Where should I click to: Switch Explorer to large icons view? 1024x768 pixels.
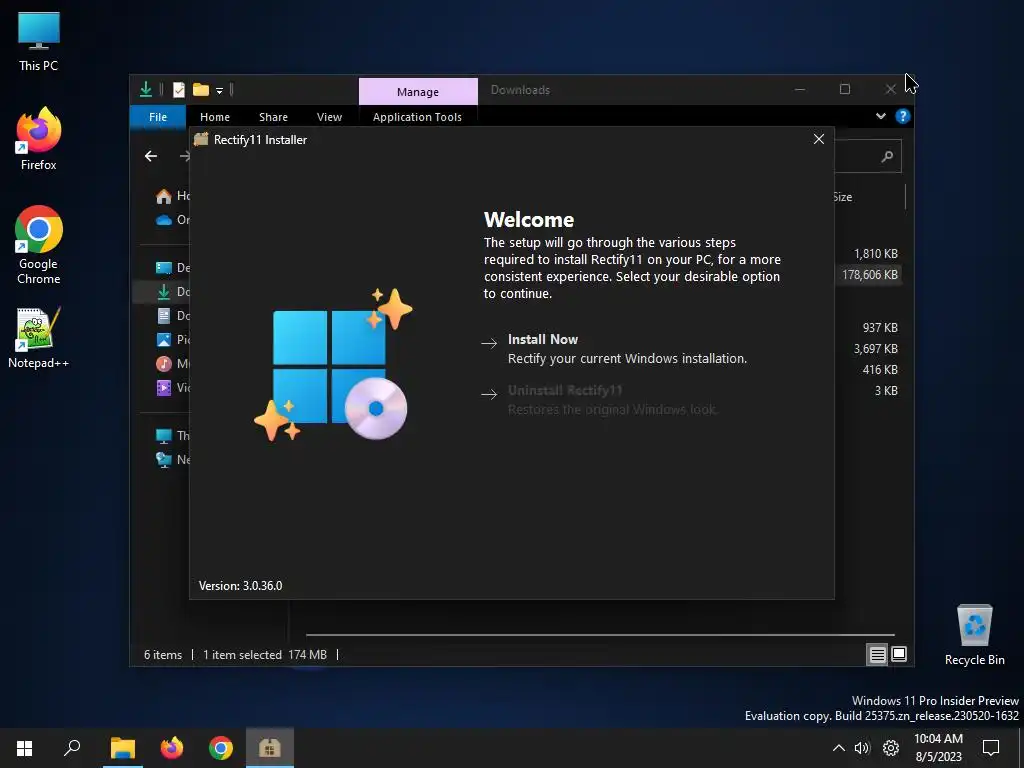pos(899,654)
